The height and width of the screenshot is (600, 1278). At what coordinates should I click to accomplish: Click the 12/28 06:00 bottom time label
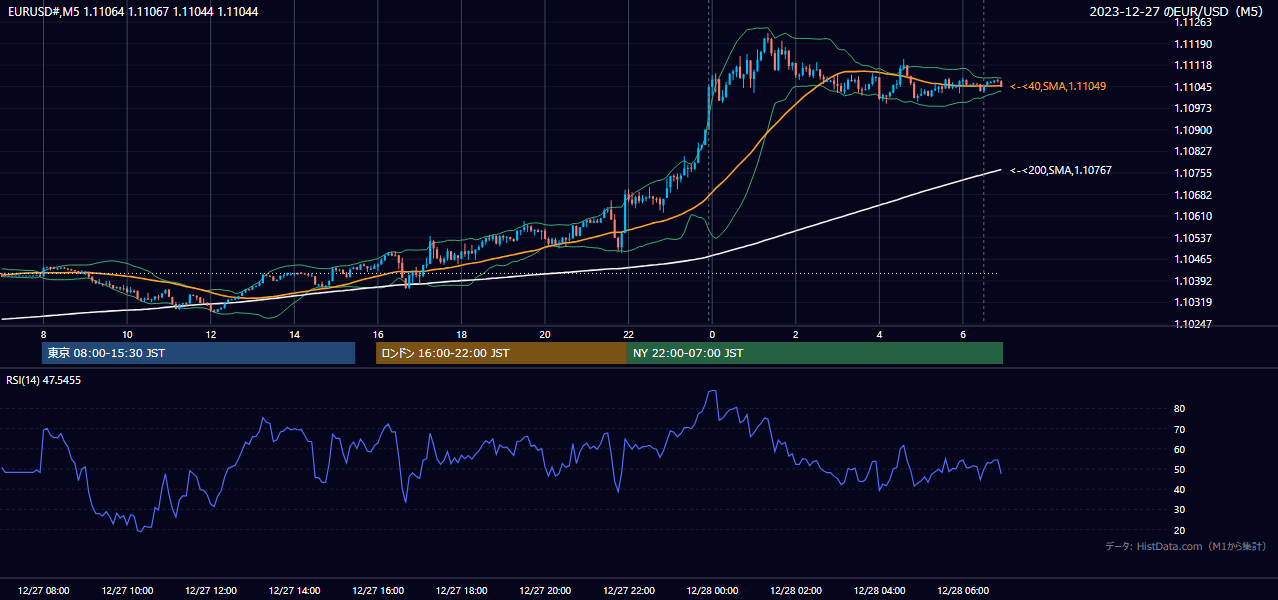[963, 591]
